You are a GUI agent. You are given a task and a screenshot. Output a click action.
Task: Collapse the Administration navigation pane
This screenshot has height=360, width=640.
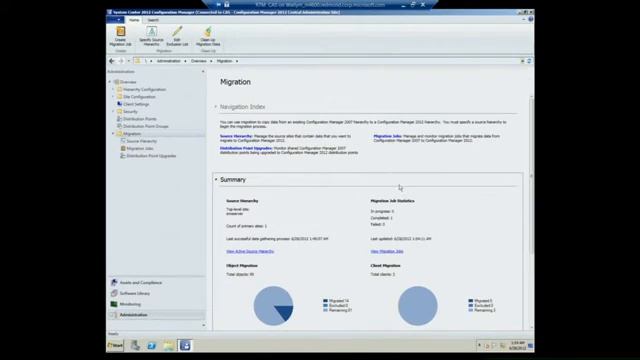203,71
